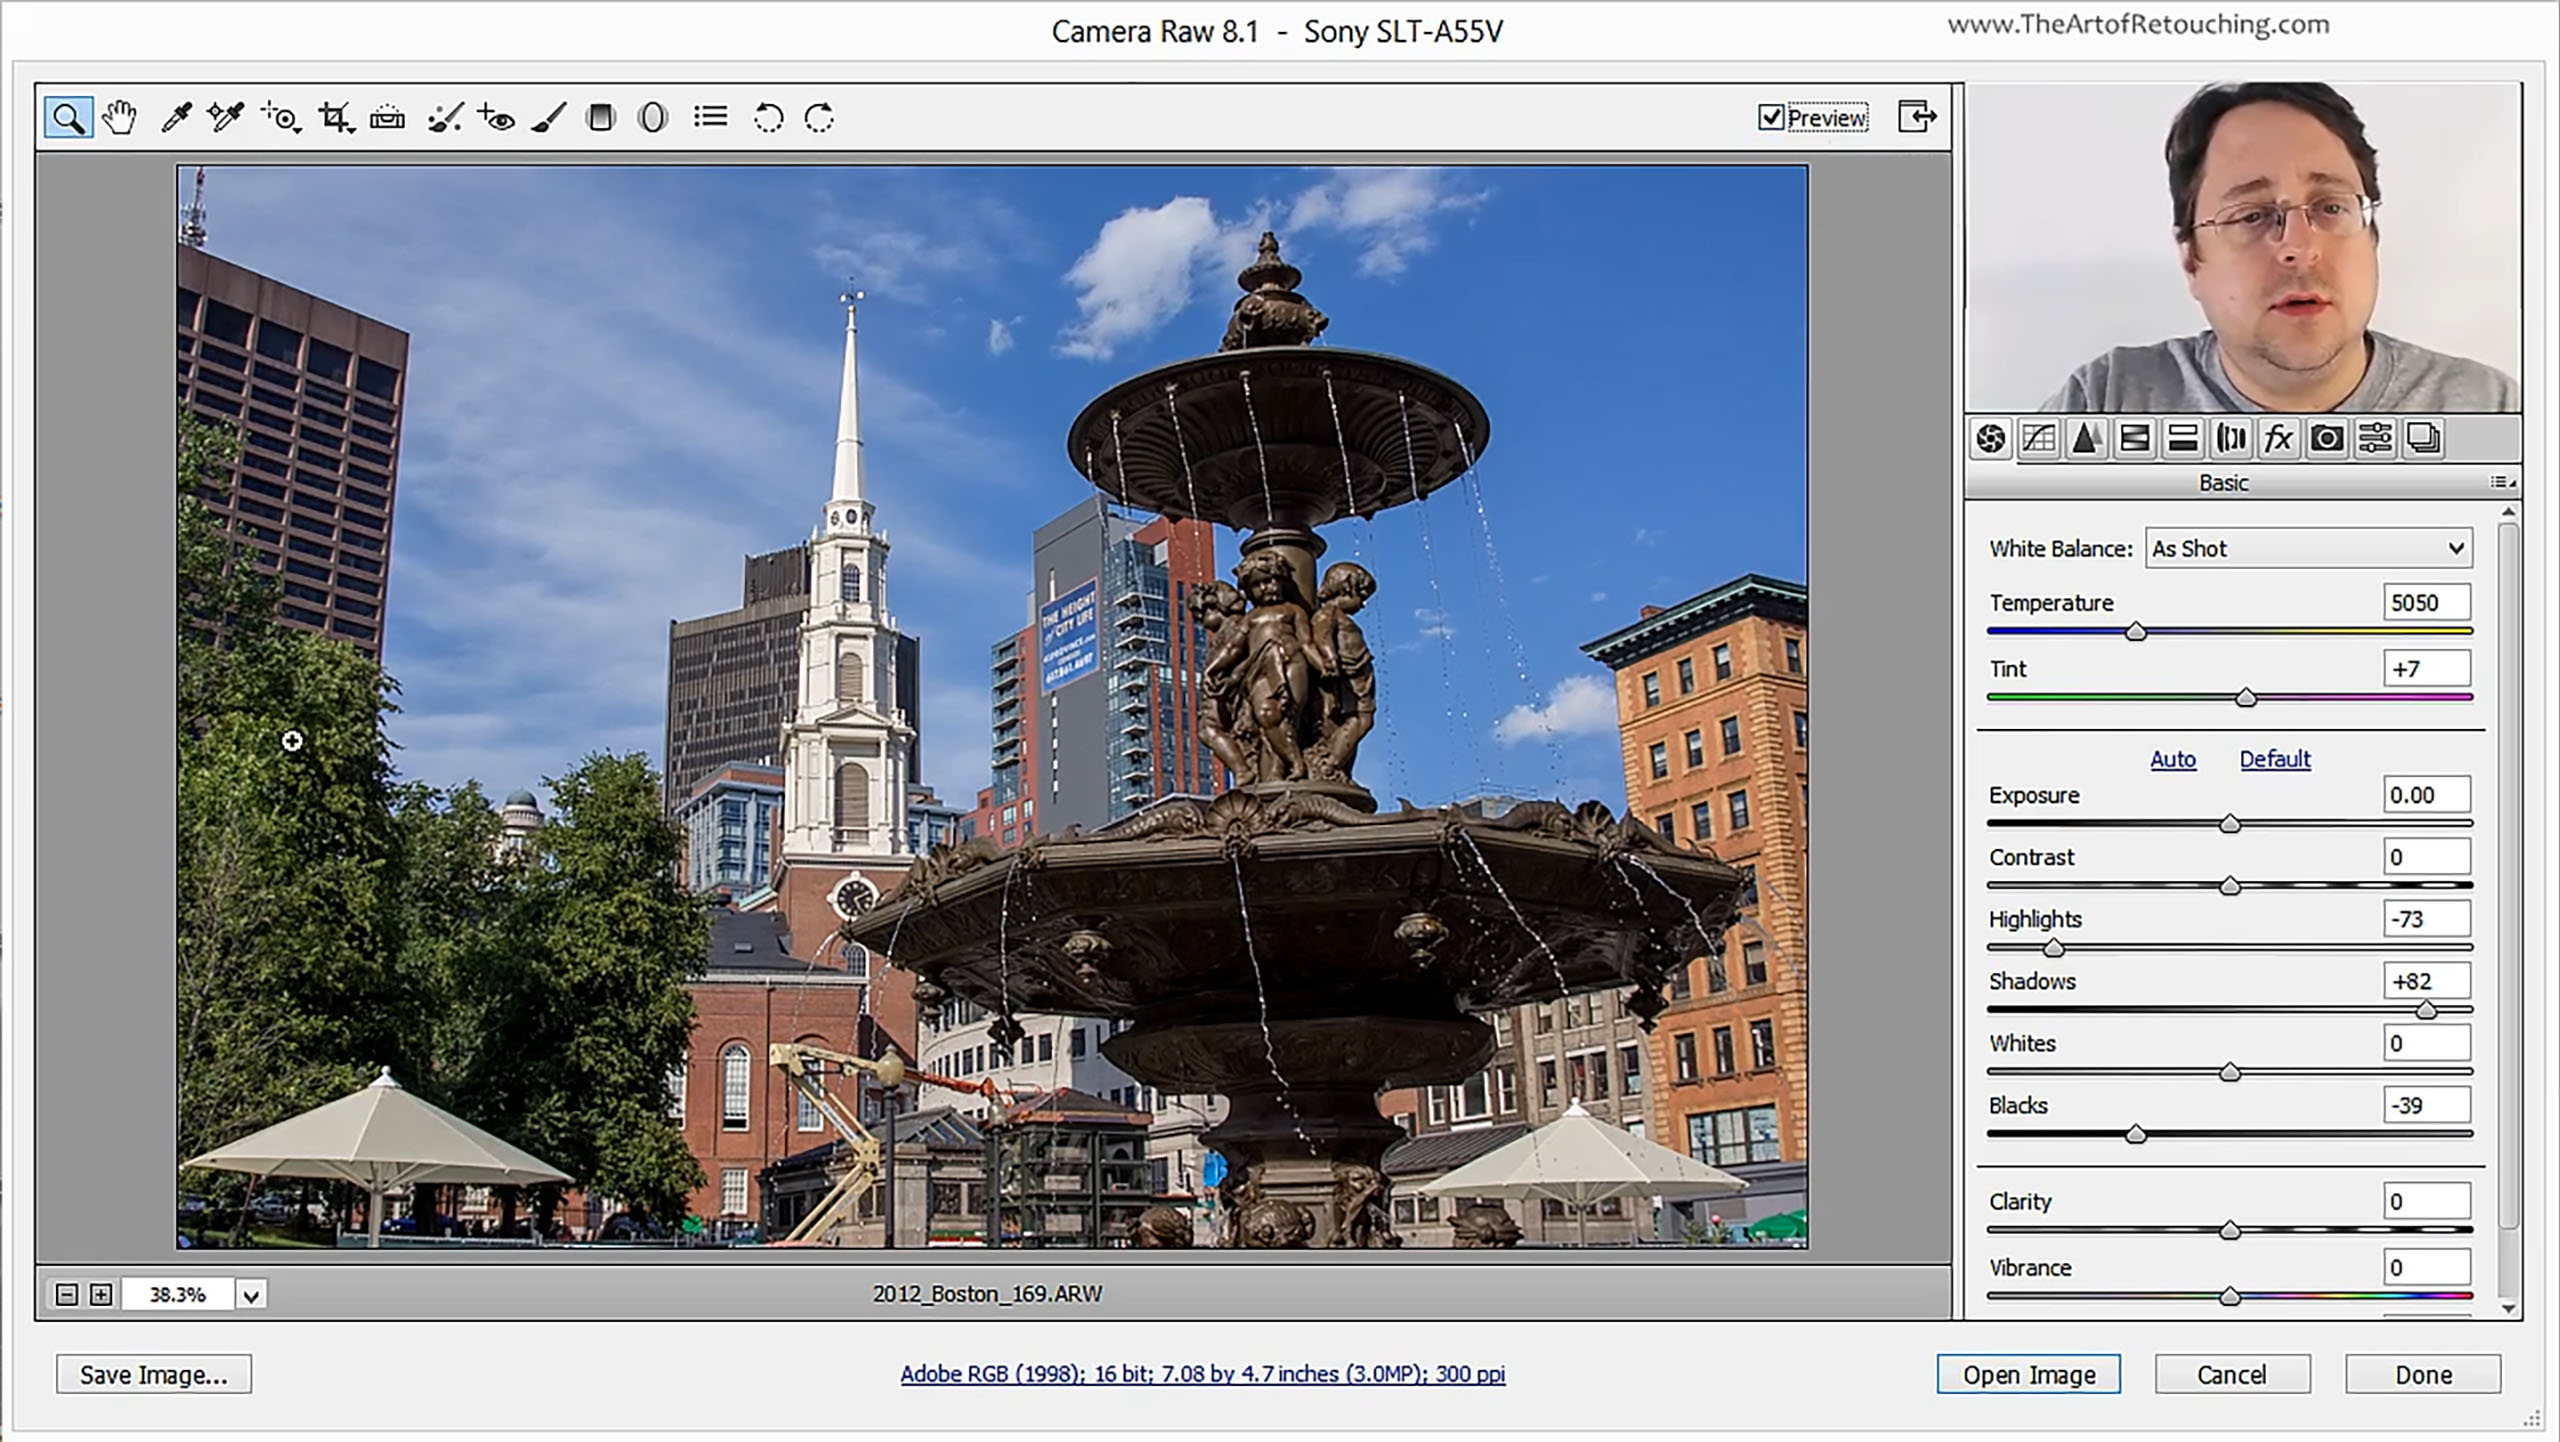The width and height of the screenshot is (2560, 1442).
Task: Select the Spot Removal tool
Action: click(445, 116)
